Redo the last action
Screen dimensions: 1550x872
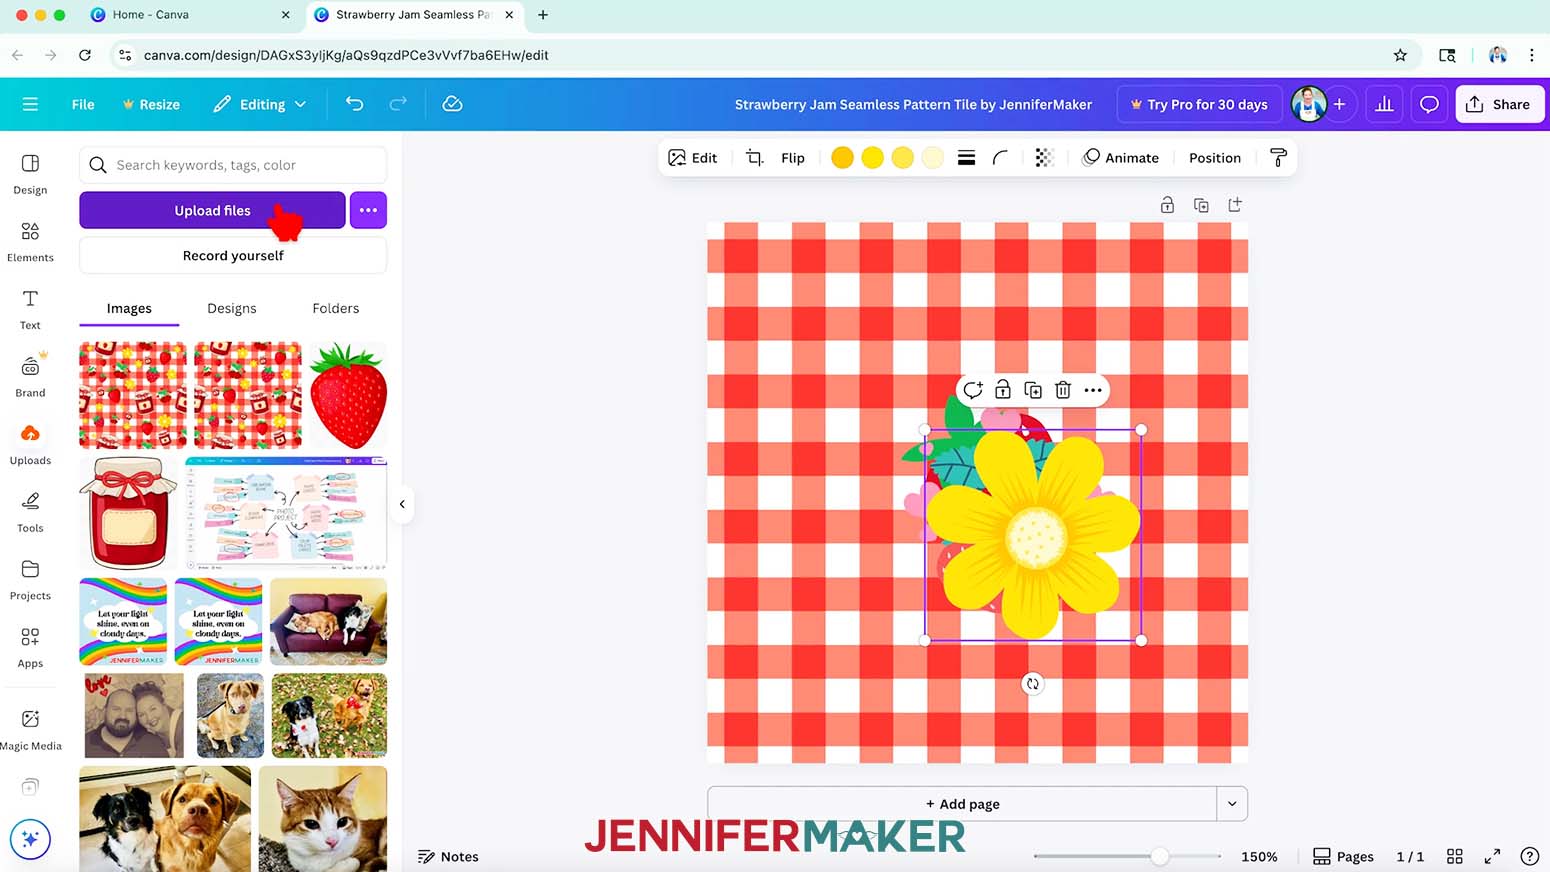coord(398,104)
